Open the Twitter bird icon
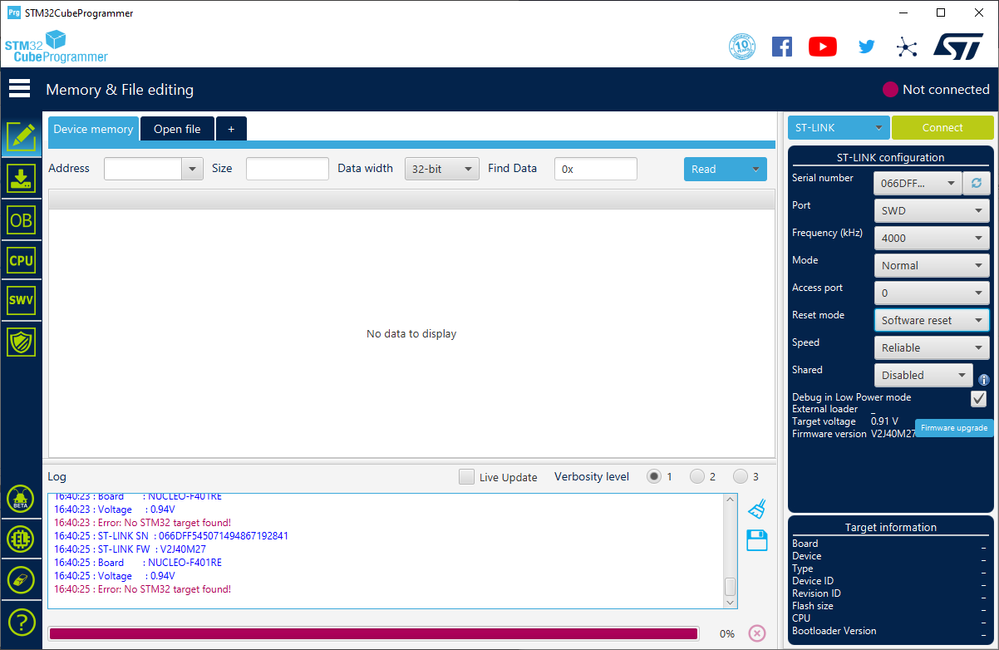This screenshot has height=650, width=999. 866,47
